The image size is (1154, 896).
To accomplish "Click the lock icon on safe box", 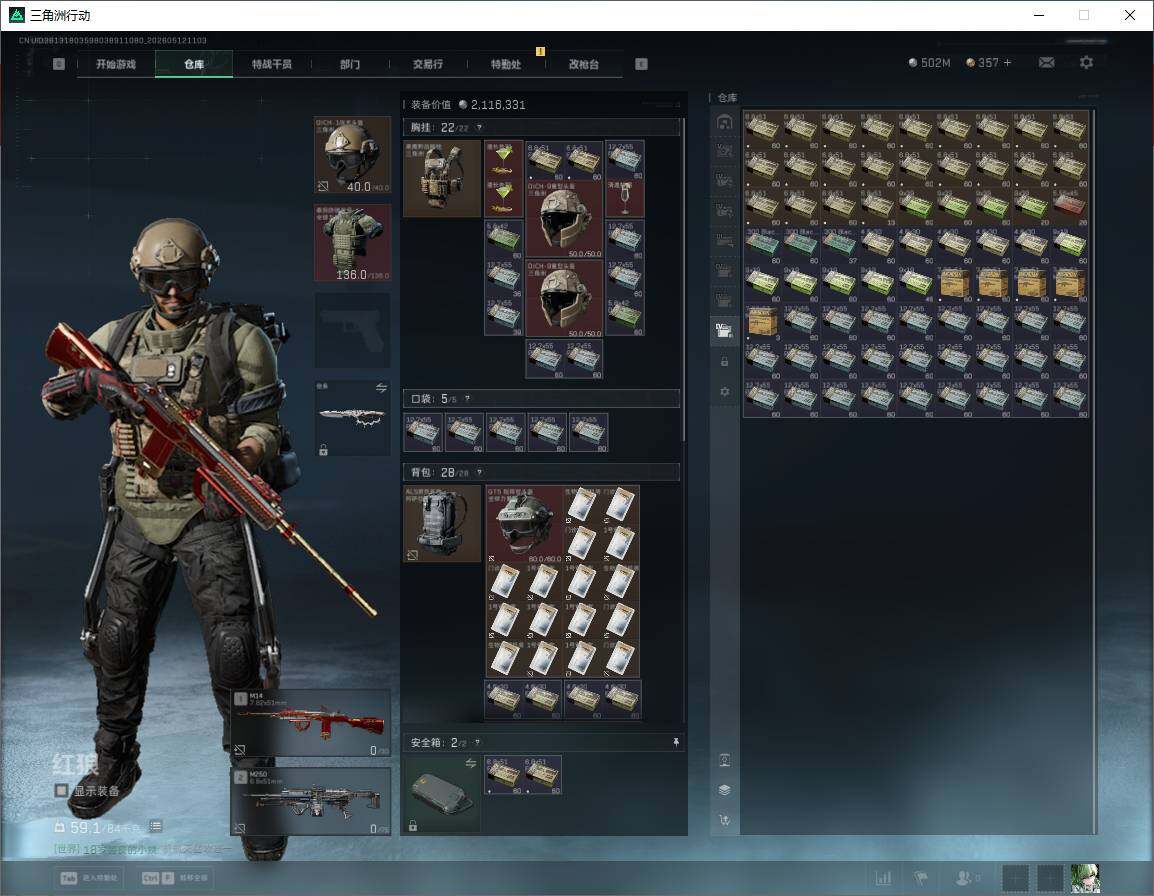I will 413,826.
